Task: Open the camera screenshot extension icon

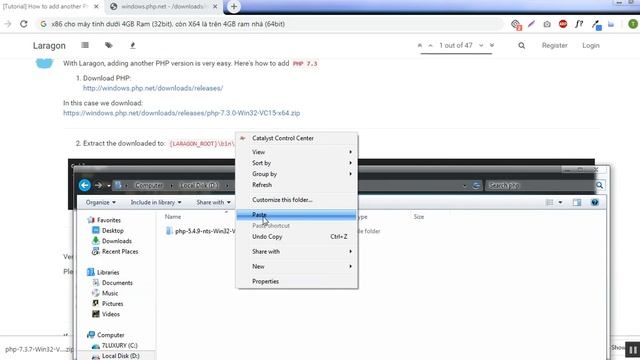Action: (x=547, y=24)
